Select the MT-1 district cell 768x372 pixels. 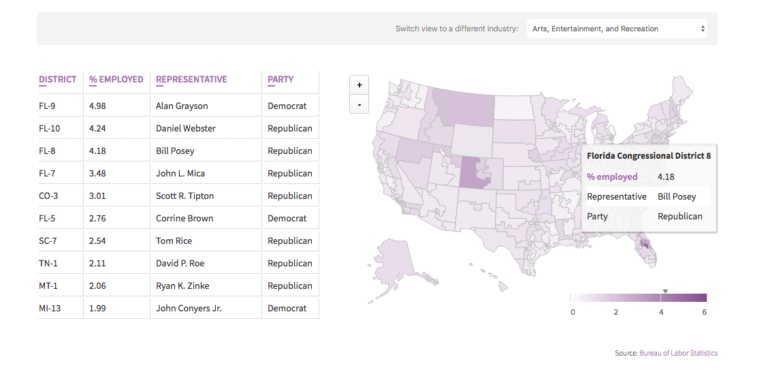(x=48, y=286)
